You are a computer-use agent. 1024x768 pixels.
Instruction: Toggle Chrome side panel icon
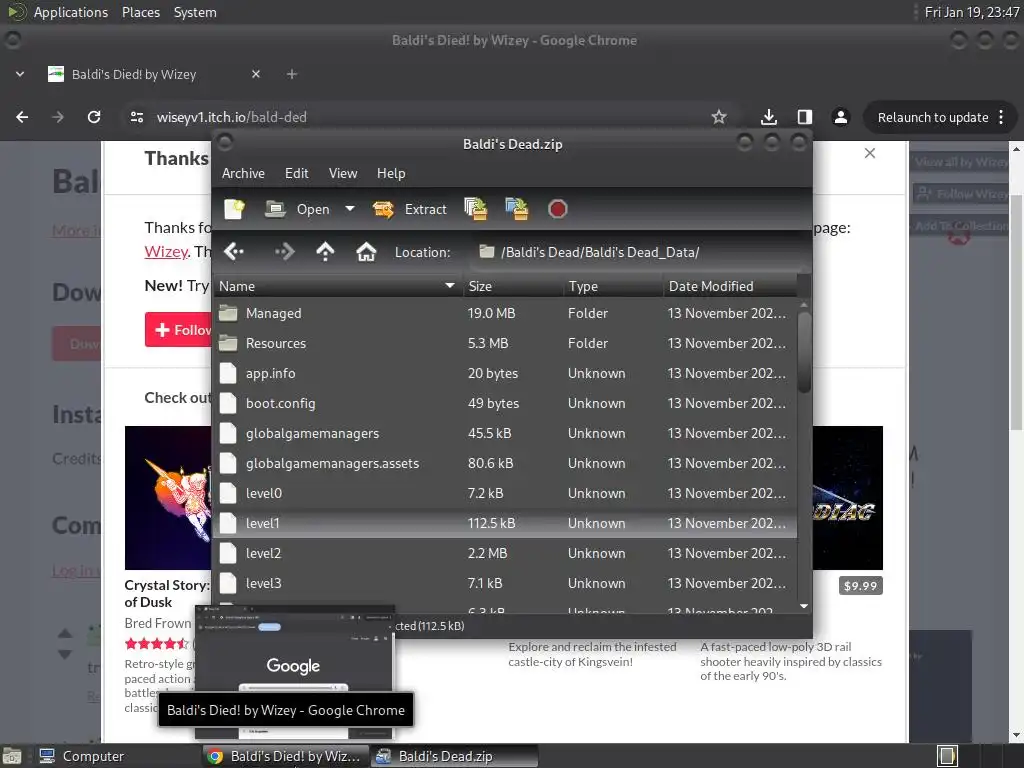(805, 117)
